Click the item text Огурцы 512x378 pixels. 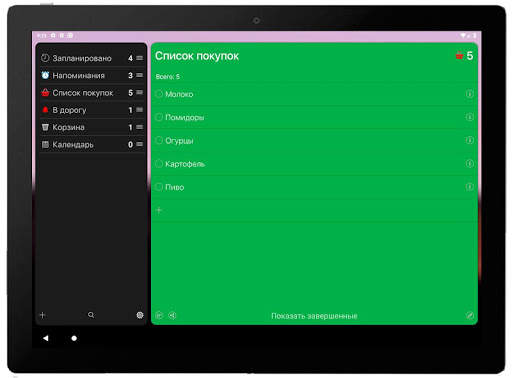179,141
